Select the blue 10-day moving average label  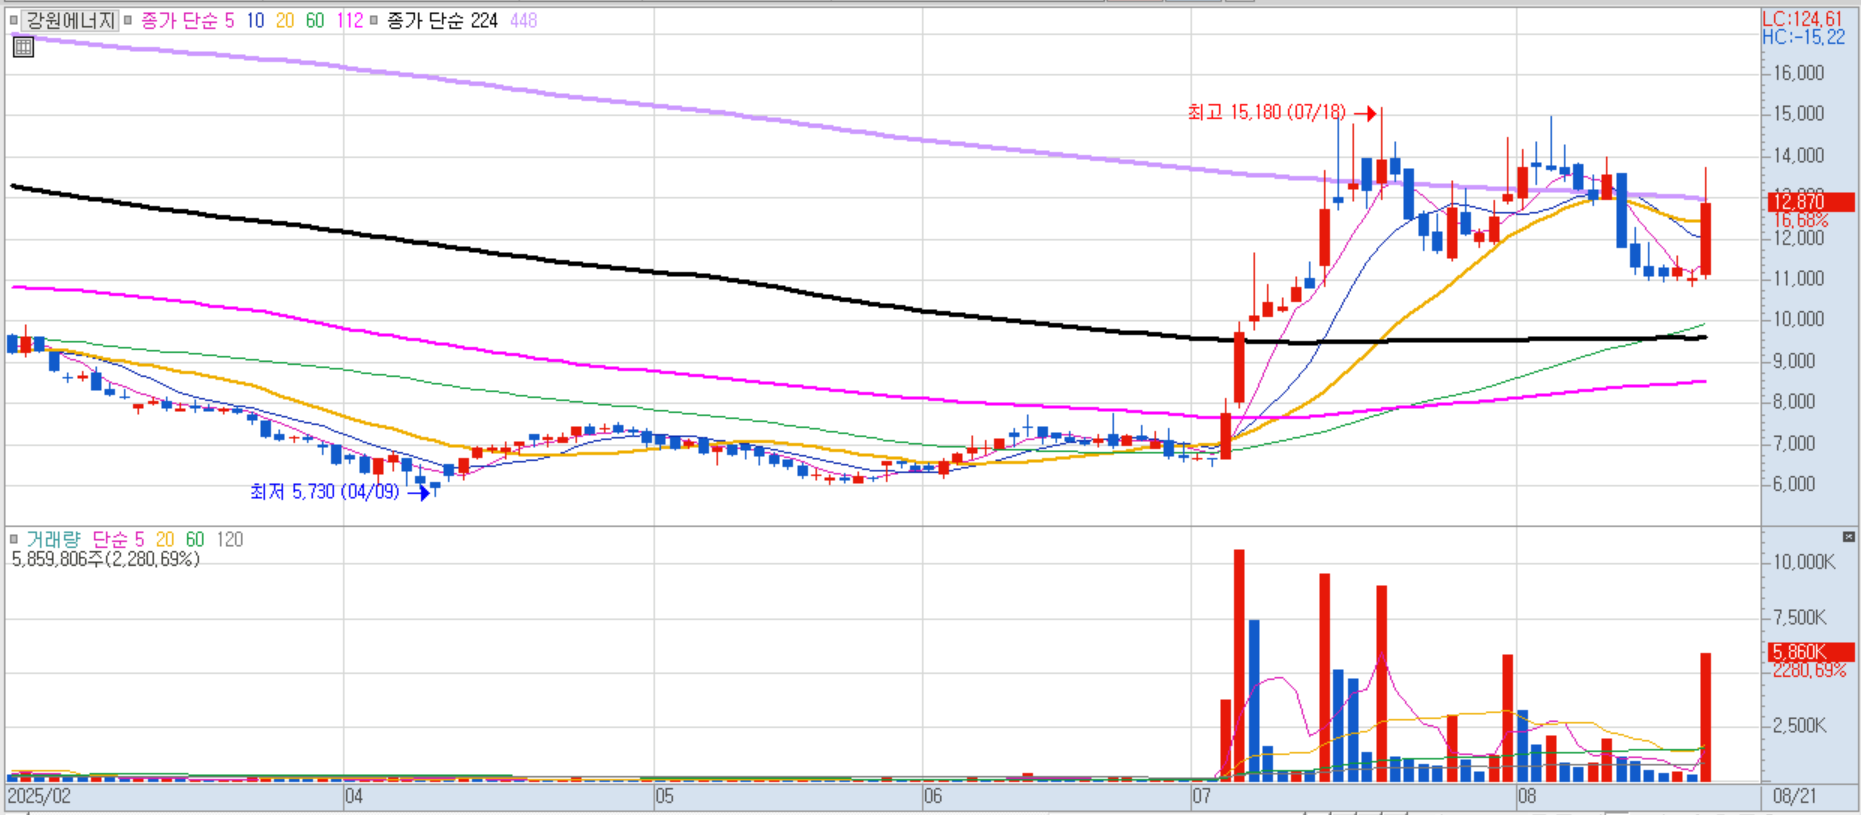pos(255,20)
